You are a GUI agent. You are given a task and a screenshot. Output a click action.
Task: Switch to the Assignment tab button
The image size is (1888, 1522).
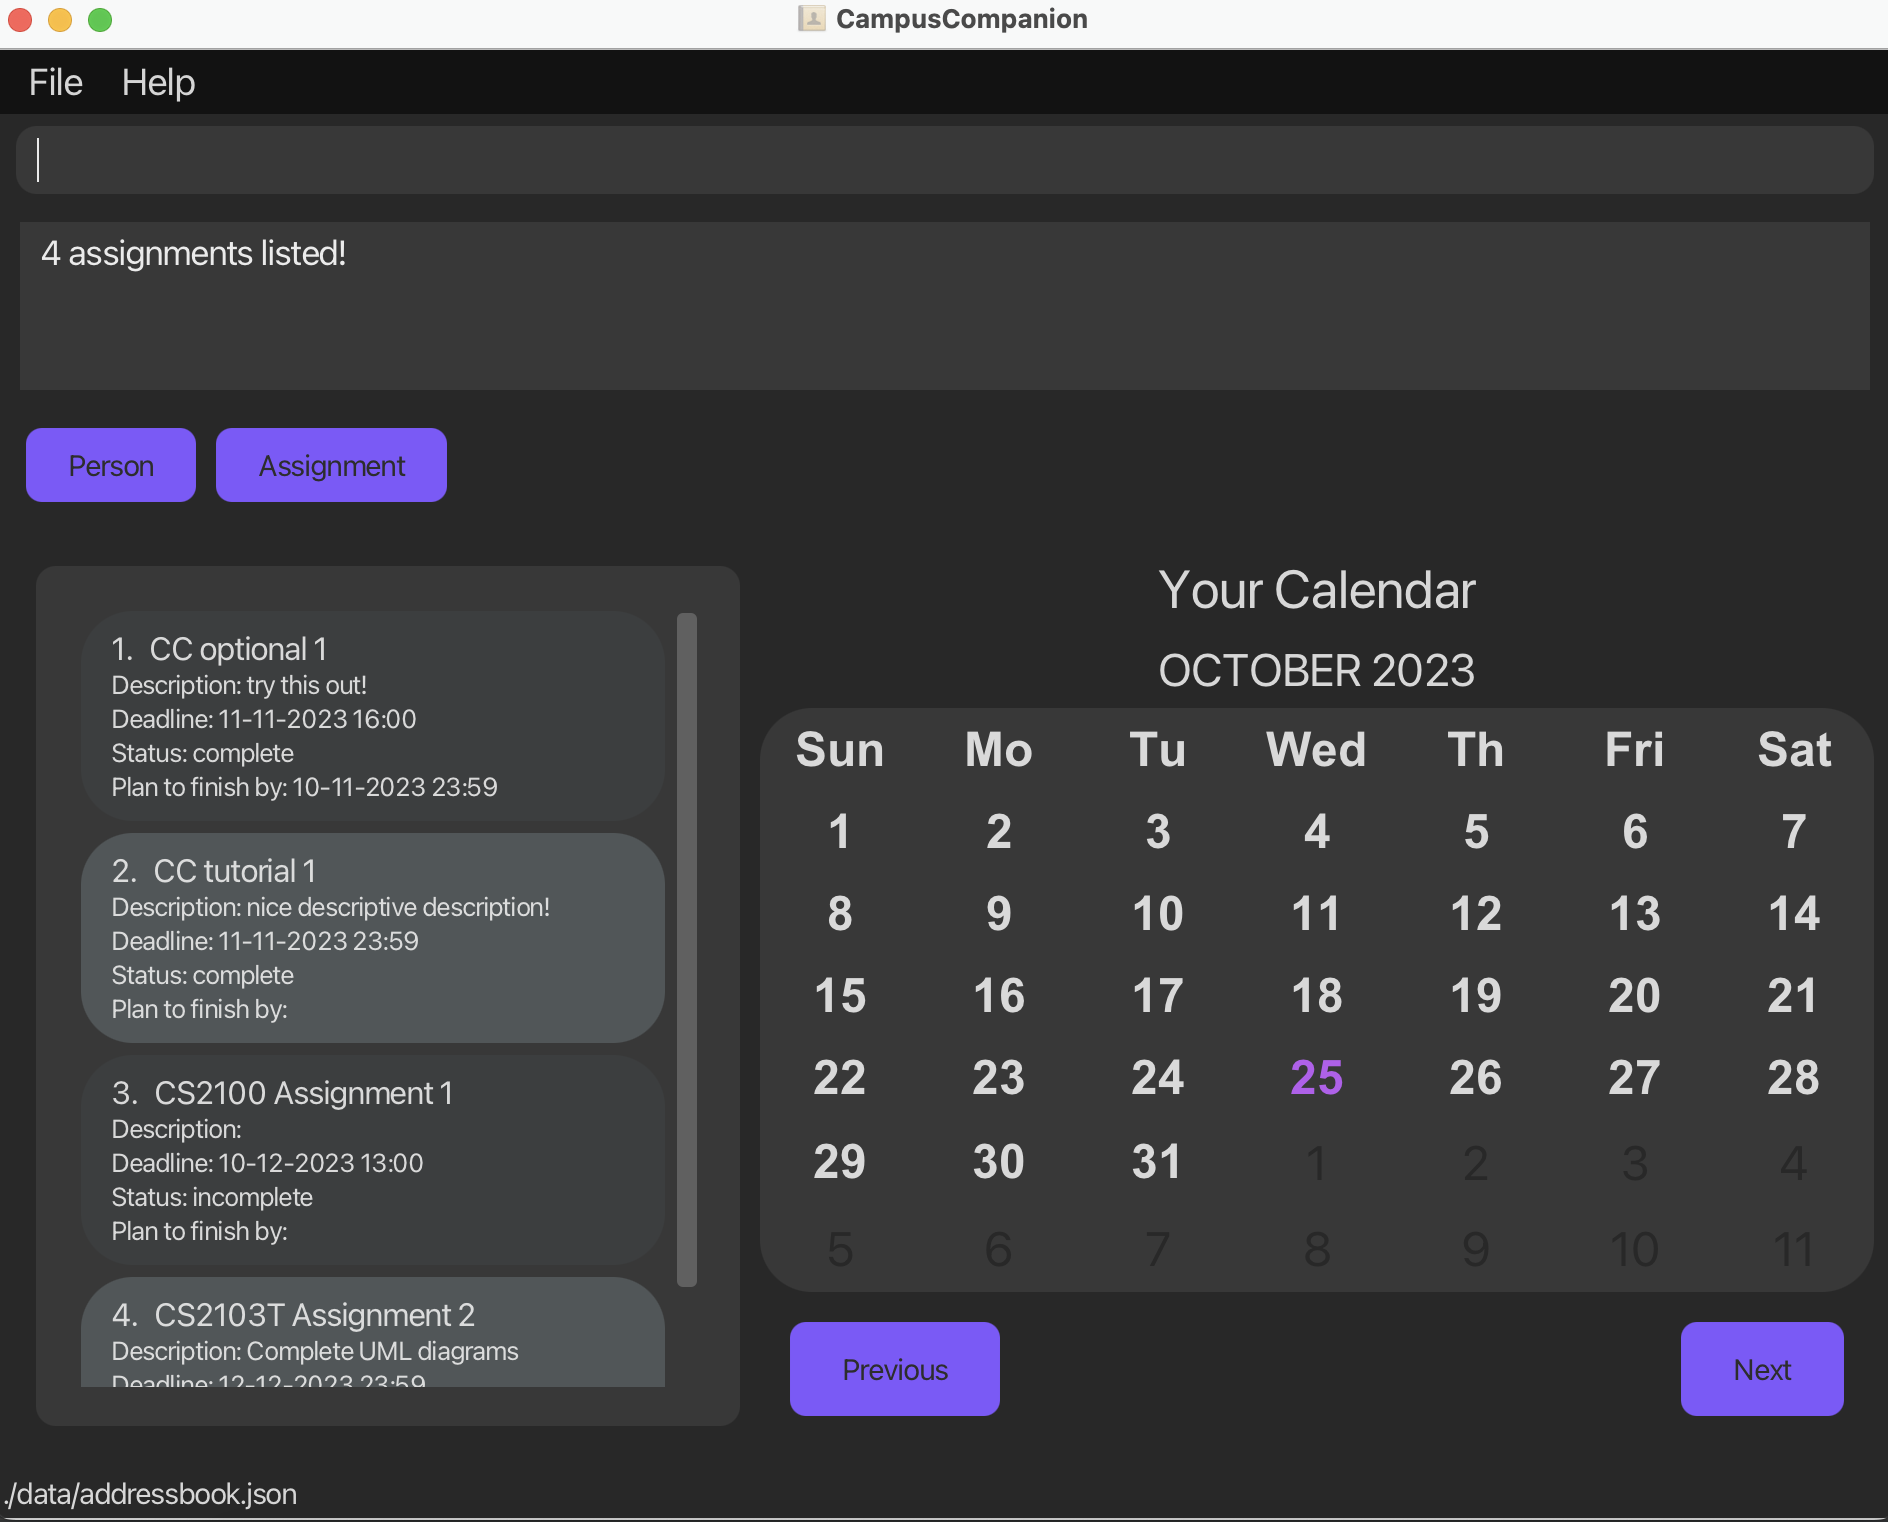331,465
